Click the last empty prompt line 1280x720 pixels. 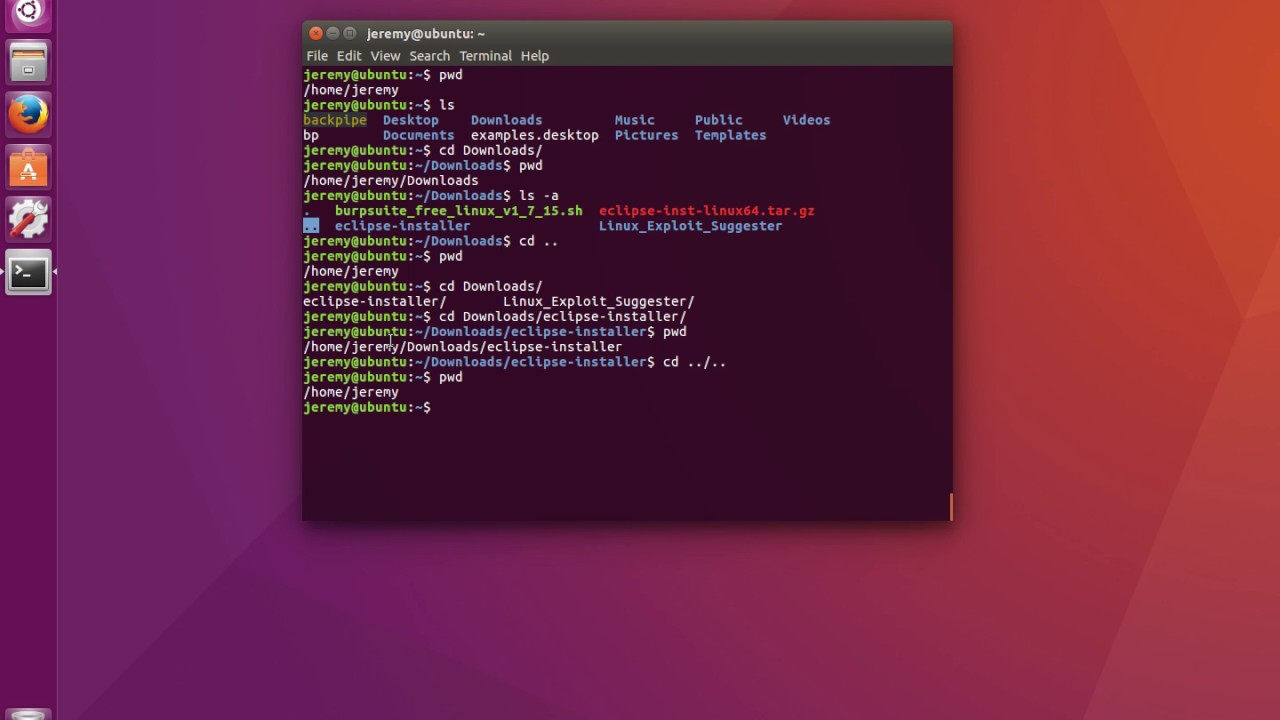(x=367, y=408)
